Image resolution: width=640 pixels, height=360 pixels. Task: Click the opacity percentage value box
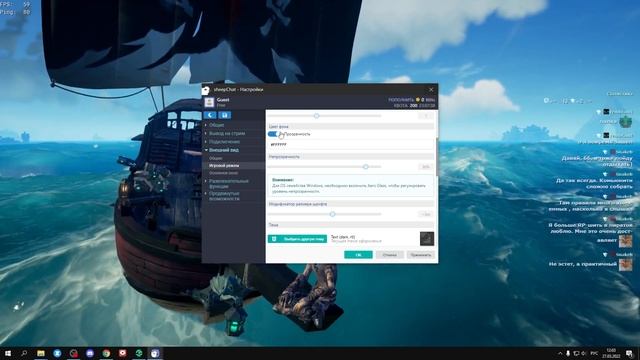pos(426,167)
